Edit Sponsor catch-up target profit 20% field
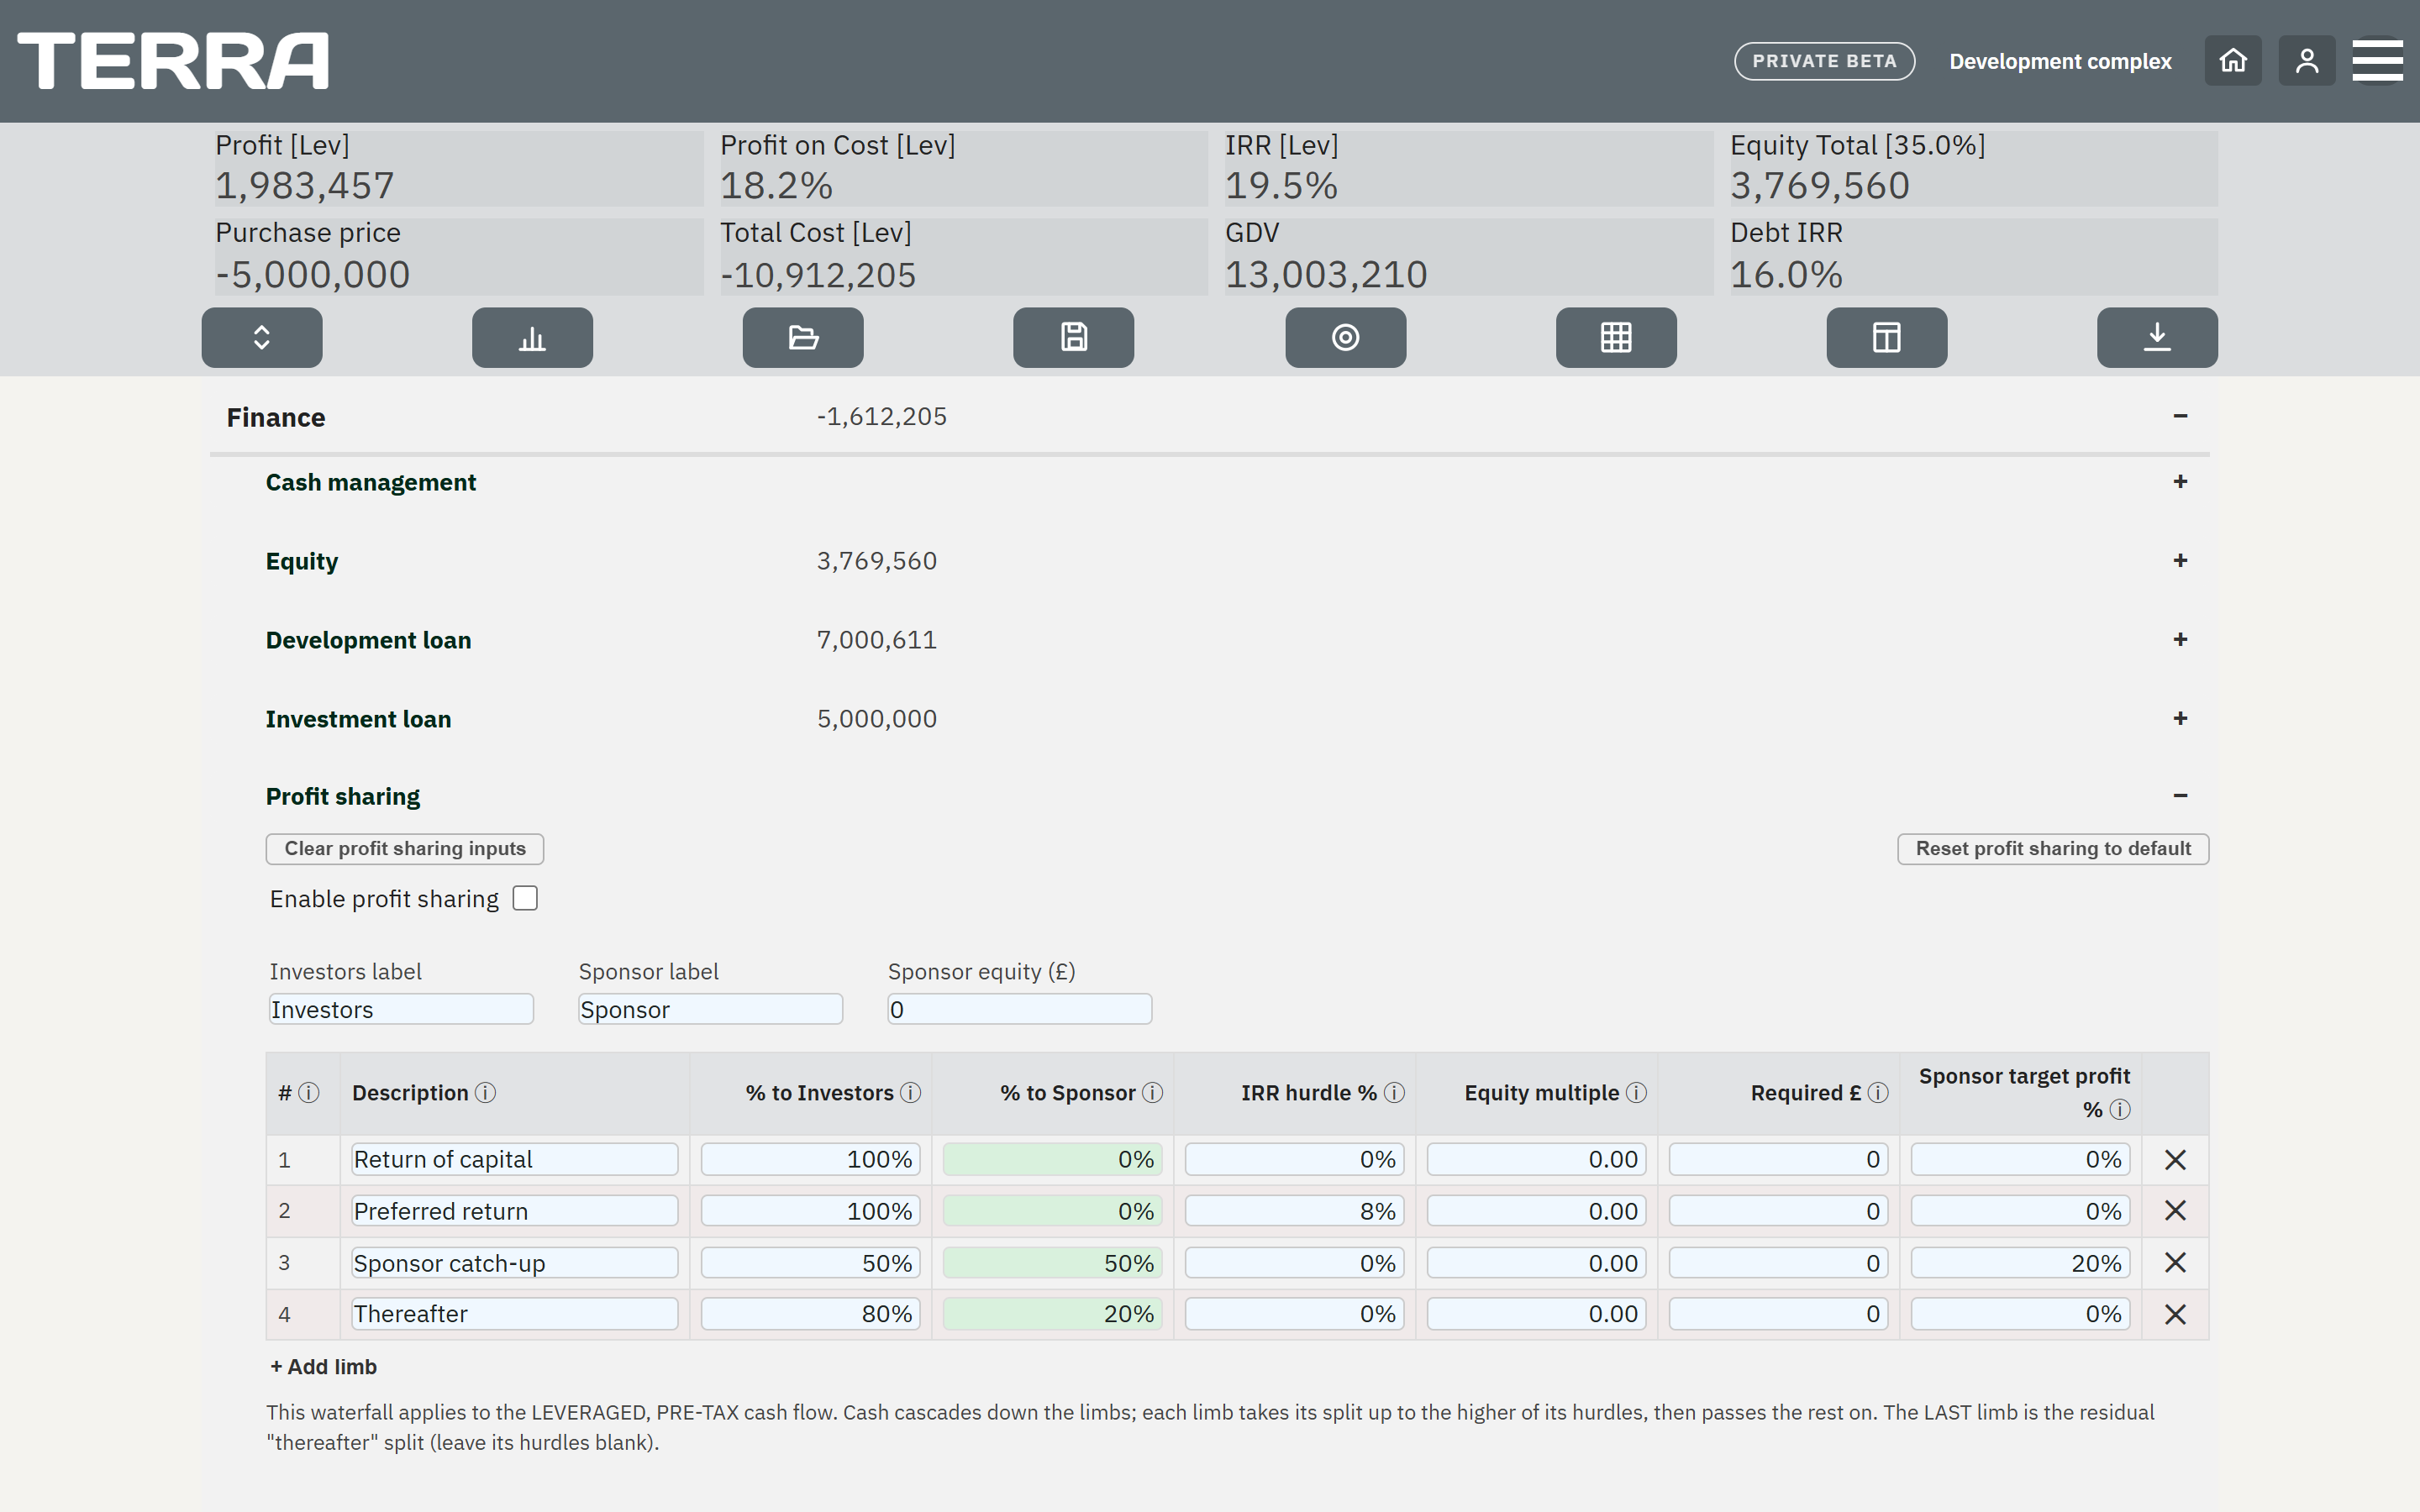The image size is (2420, 1512). click(2020, 1263)
